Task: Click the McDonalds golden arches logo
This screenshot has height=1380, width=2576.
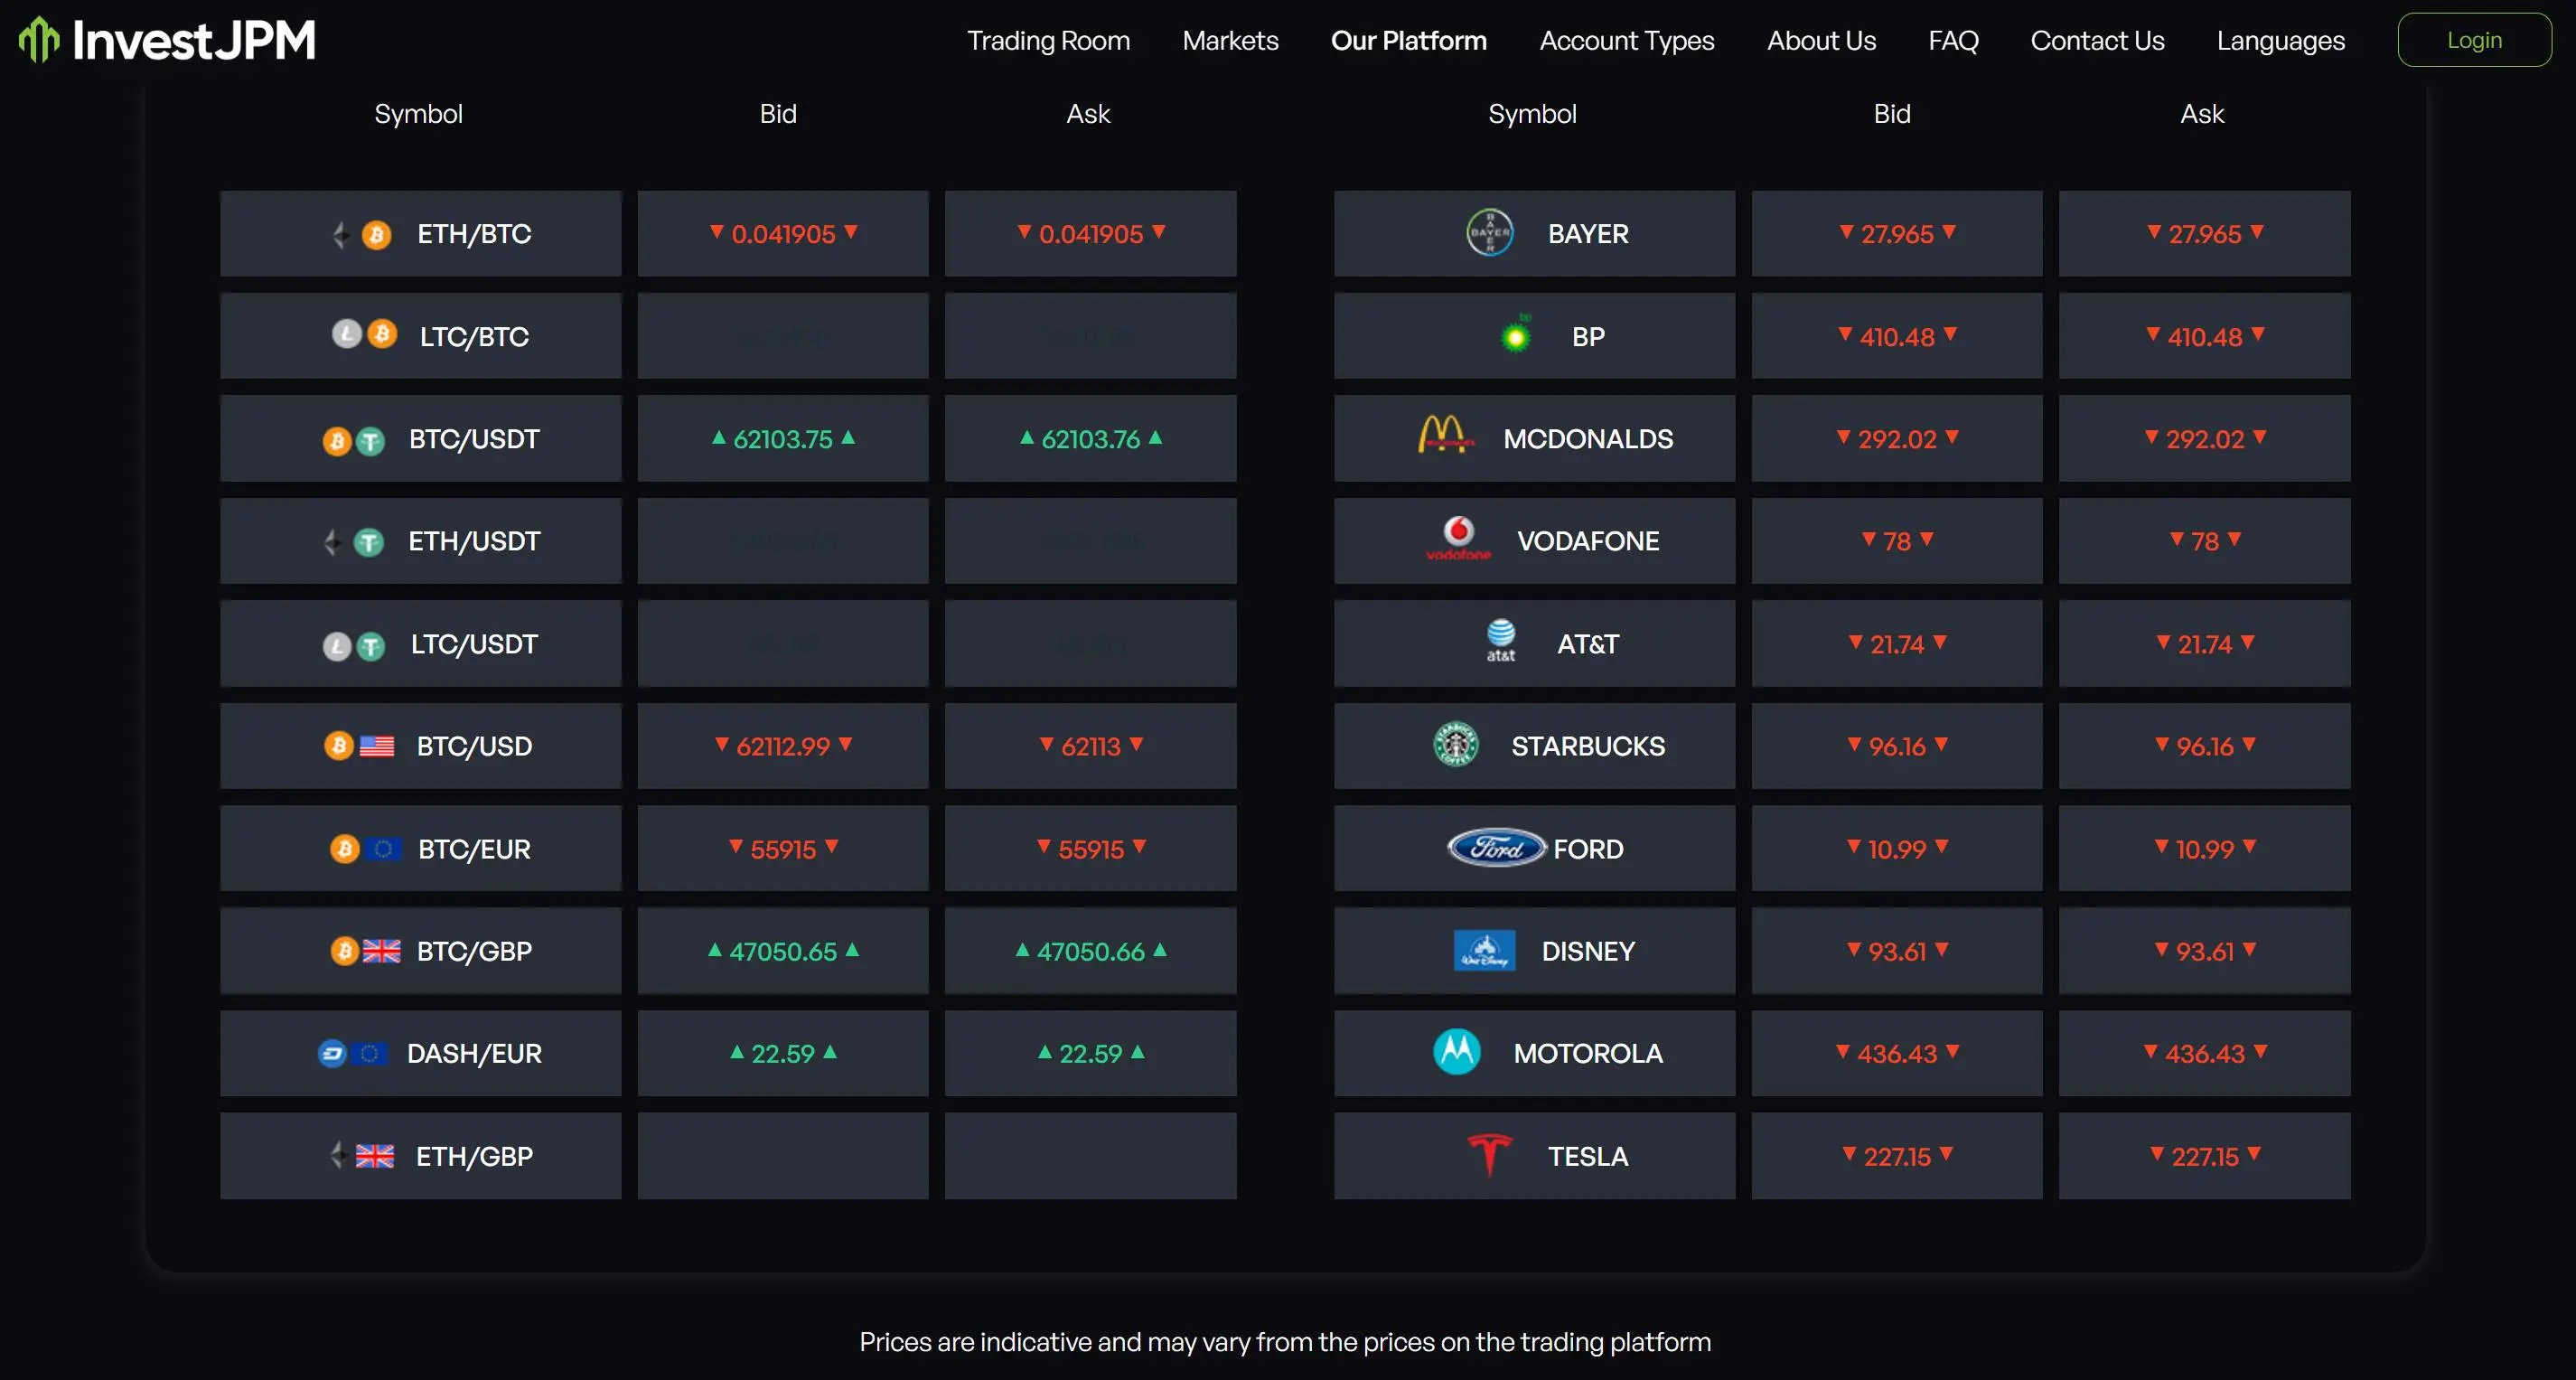Action: pyautogui.click(x=1445, y=435)
